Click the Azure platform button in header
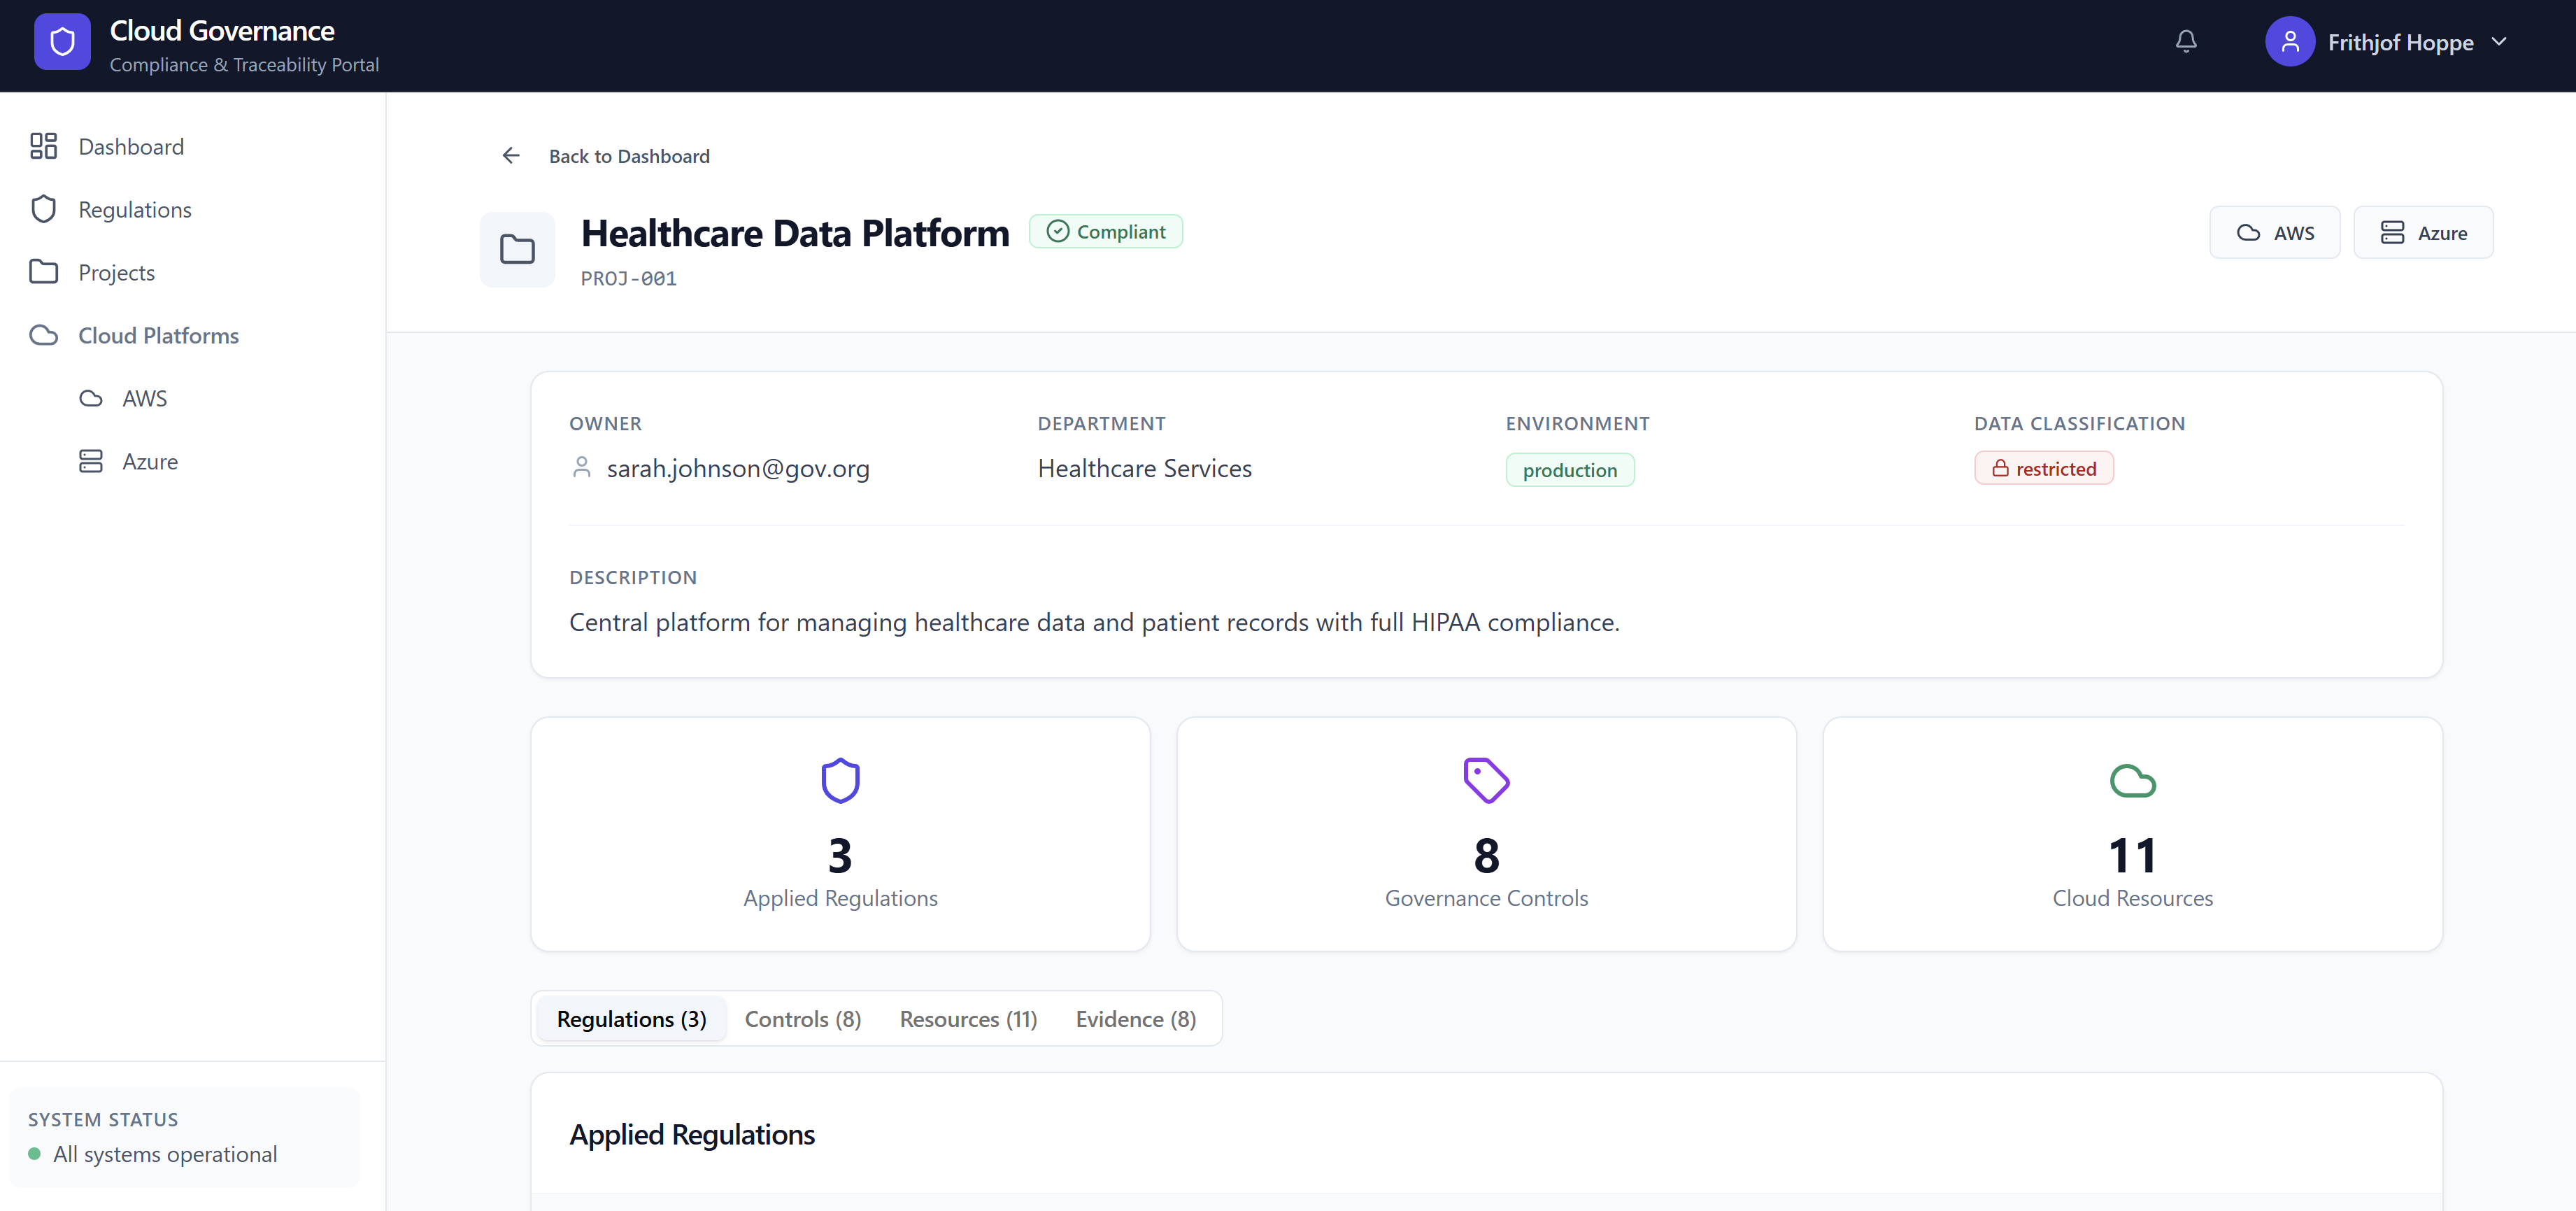 [2422, 232]
